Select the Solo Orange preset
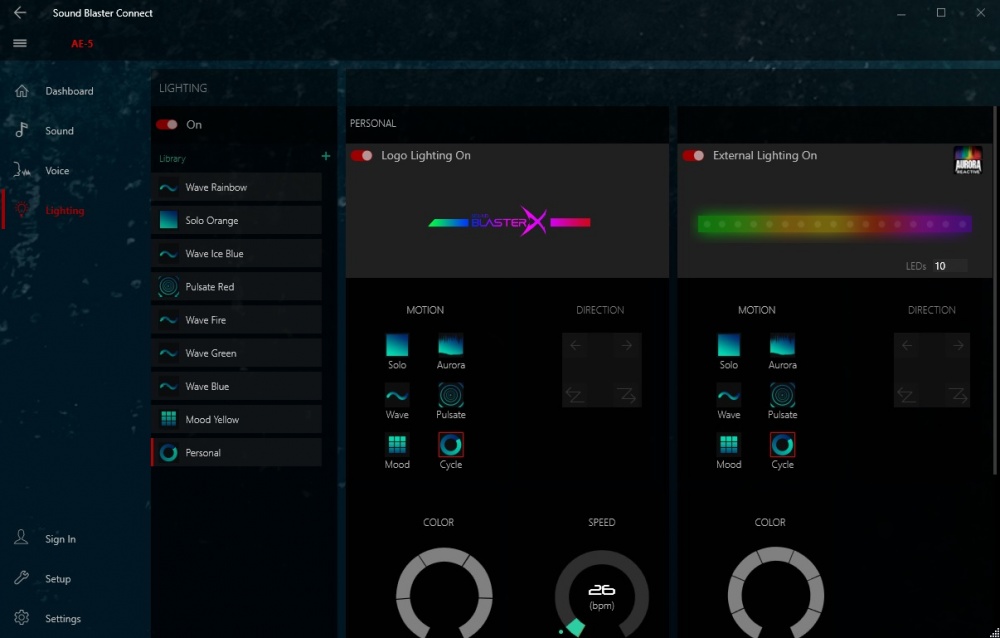The image size is (1000, 638). tap(237, 220)
